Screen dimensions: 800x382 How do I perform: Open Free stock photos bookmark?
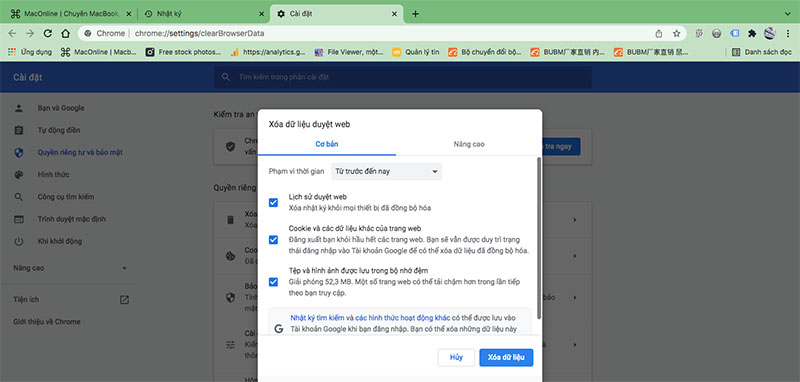(184, 52)
